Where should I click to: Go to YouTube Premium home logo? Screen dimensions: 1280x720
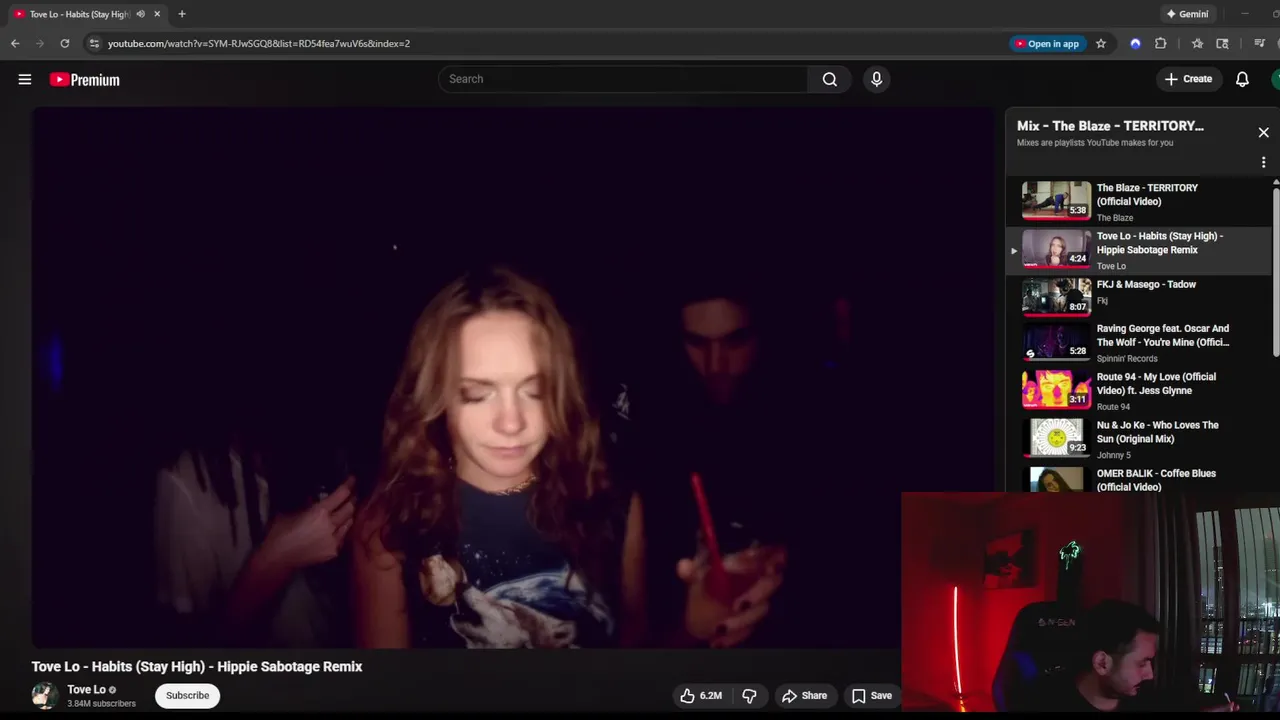tap(85, 80)
